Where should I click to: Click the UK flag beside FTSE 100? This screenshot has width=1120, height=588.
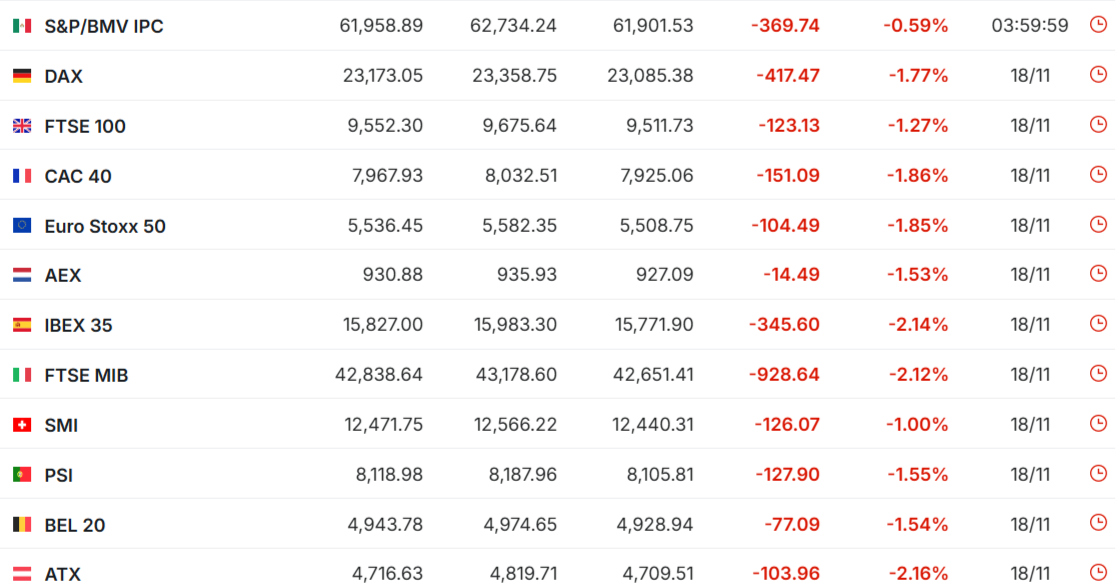click(22, 126)
